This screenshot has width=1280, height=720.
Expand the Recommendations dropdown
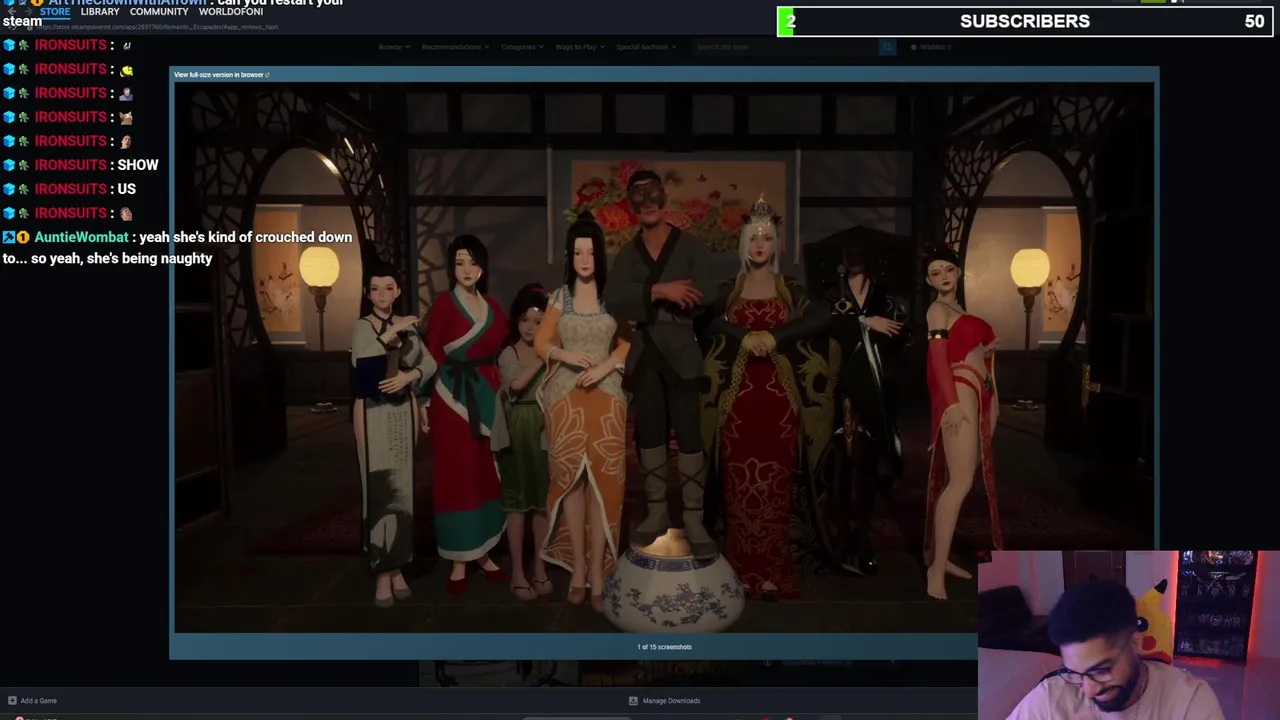click(x=455, y=47)
